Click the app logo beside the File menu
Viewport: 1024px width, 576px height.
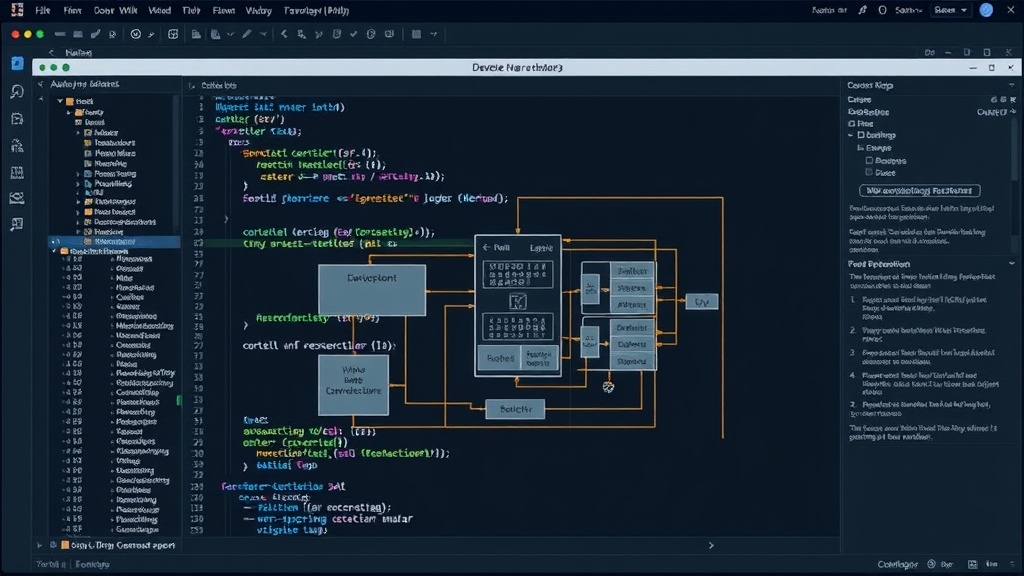17,10
